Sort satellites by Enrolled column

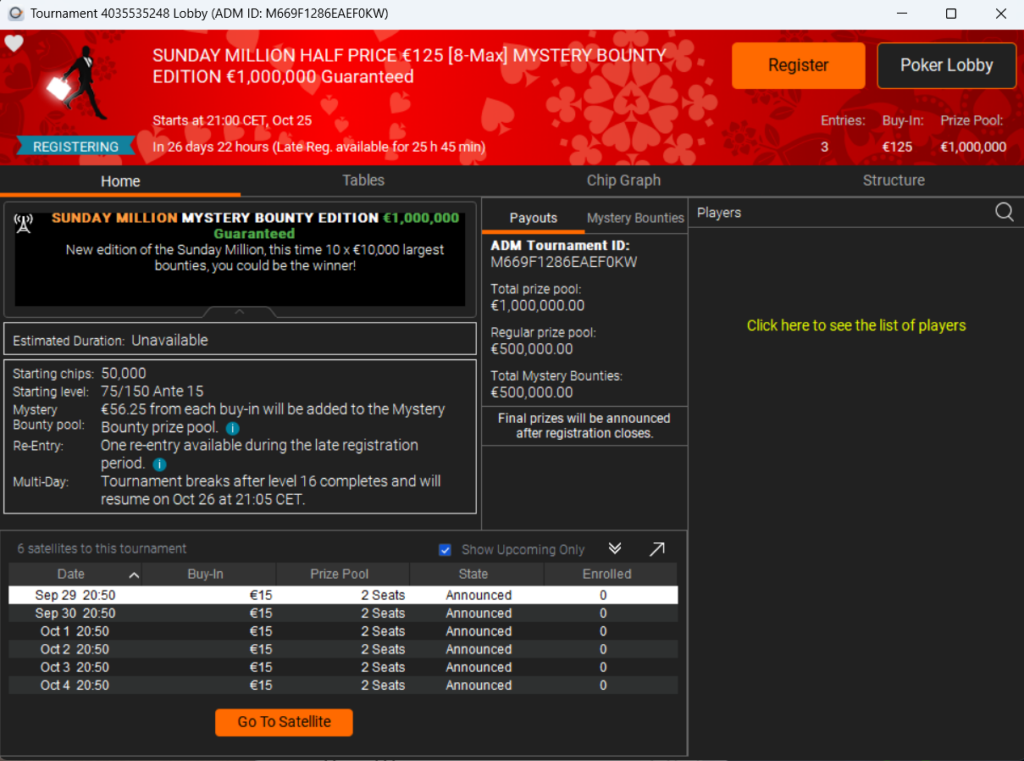[611, 574]
